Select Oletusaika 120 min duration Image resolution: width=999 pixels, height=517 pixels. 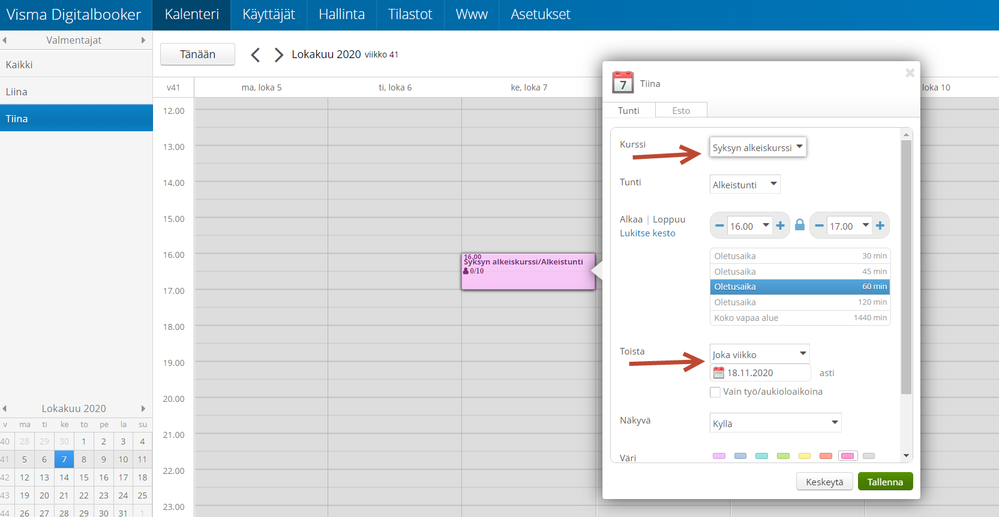coord(800,302)
